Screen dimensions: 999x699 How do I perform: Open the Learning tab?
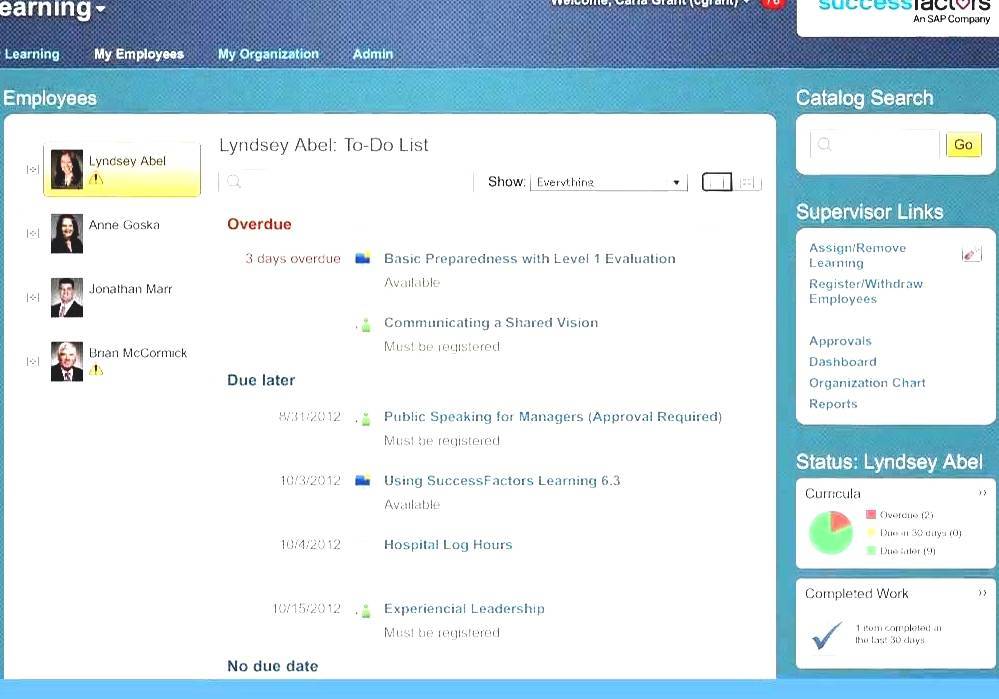tap(32, 54)
